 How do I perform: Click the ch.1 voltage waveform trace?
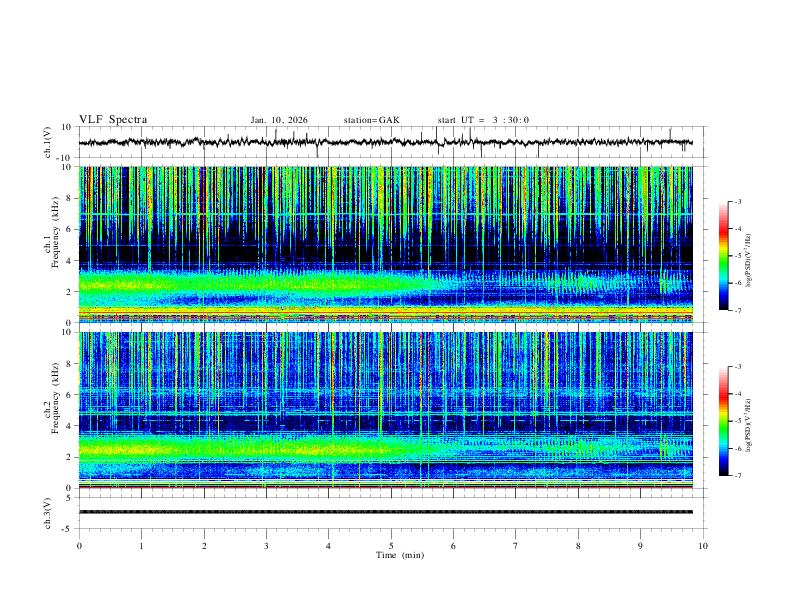coord(385,142)
